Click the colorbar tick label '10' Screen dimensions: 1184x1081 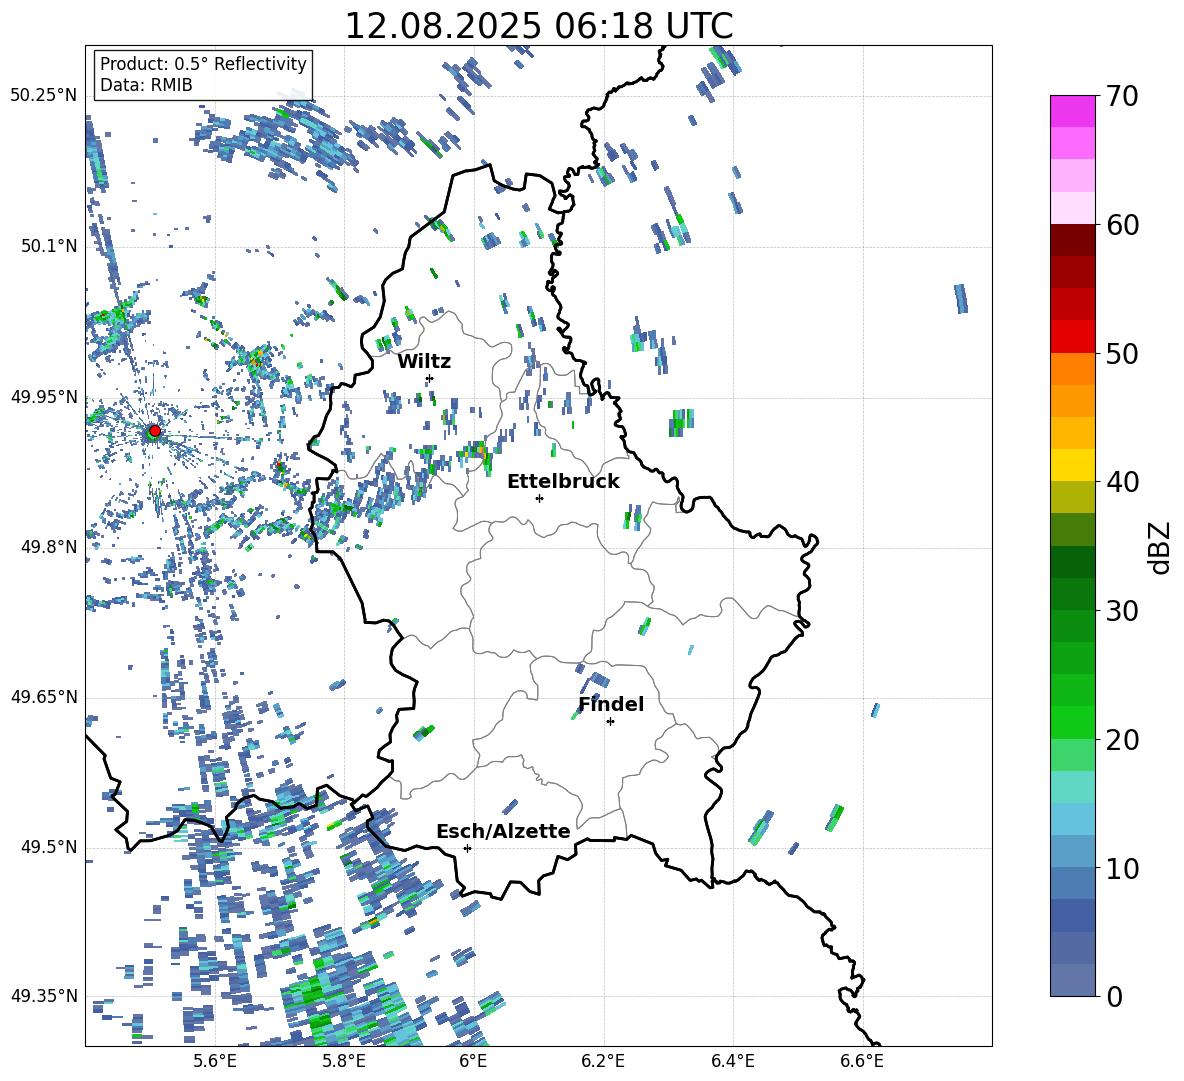tap(1123, 868)
